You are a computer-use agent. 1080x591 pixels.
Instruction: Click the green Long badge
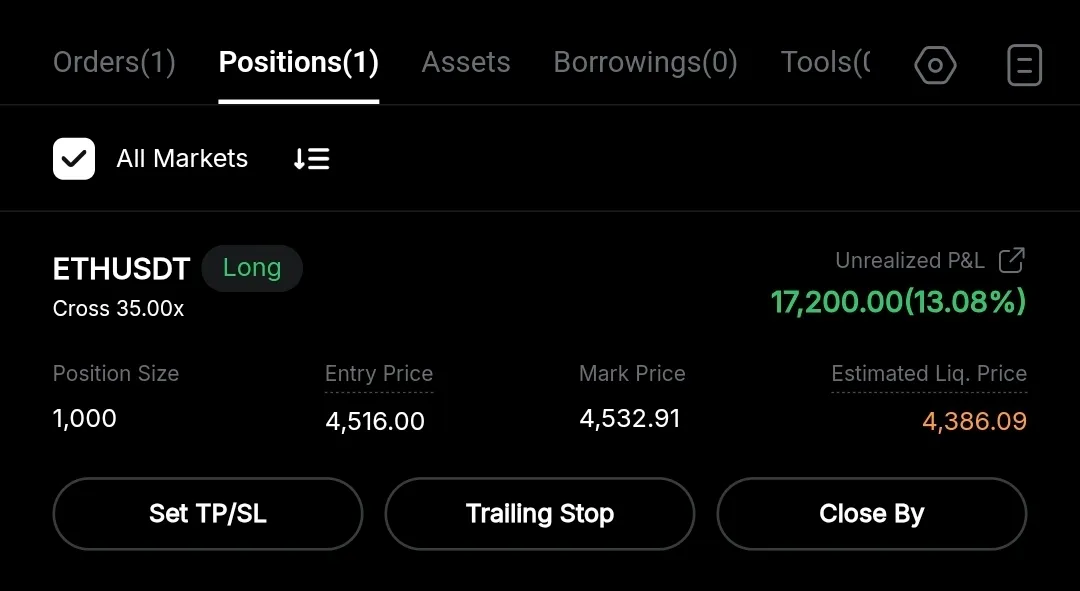[x=252, y=268]
